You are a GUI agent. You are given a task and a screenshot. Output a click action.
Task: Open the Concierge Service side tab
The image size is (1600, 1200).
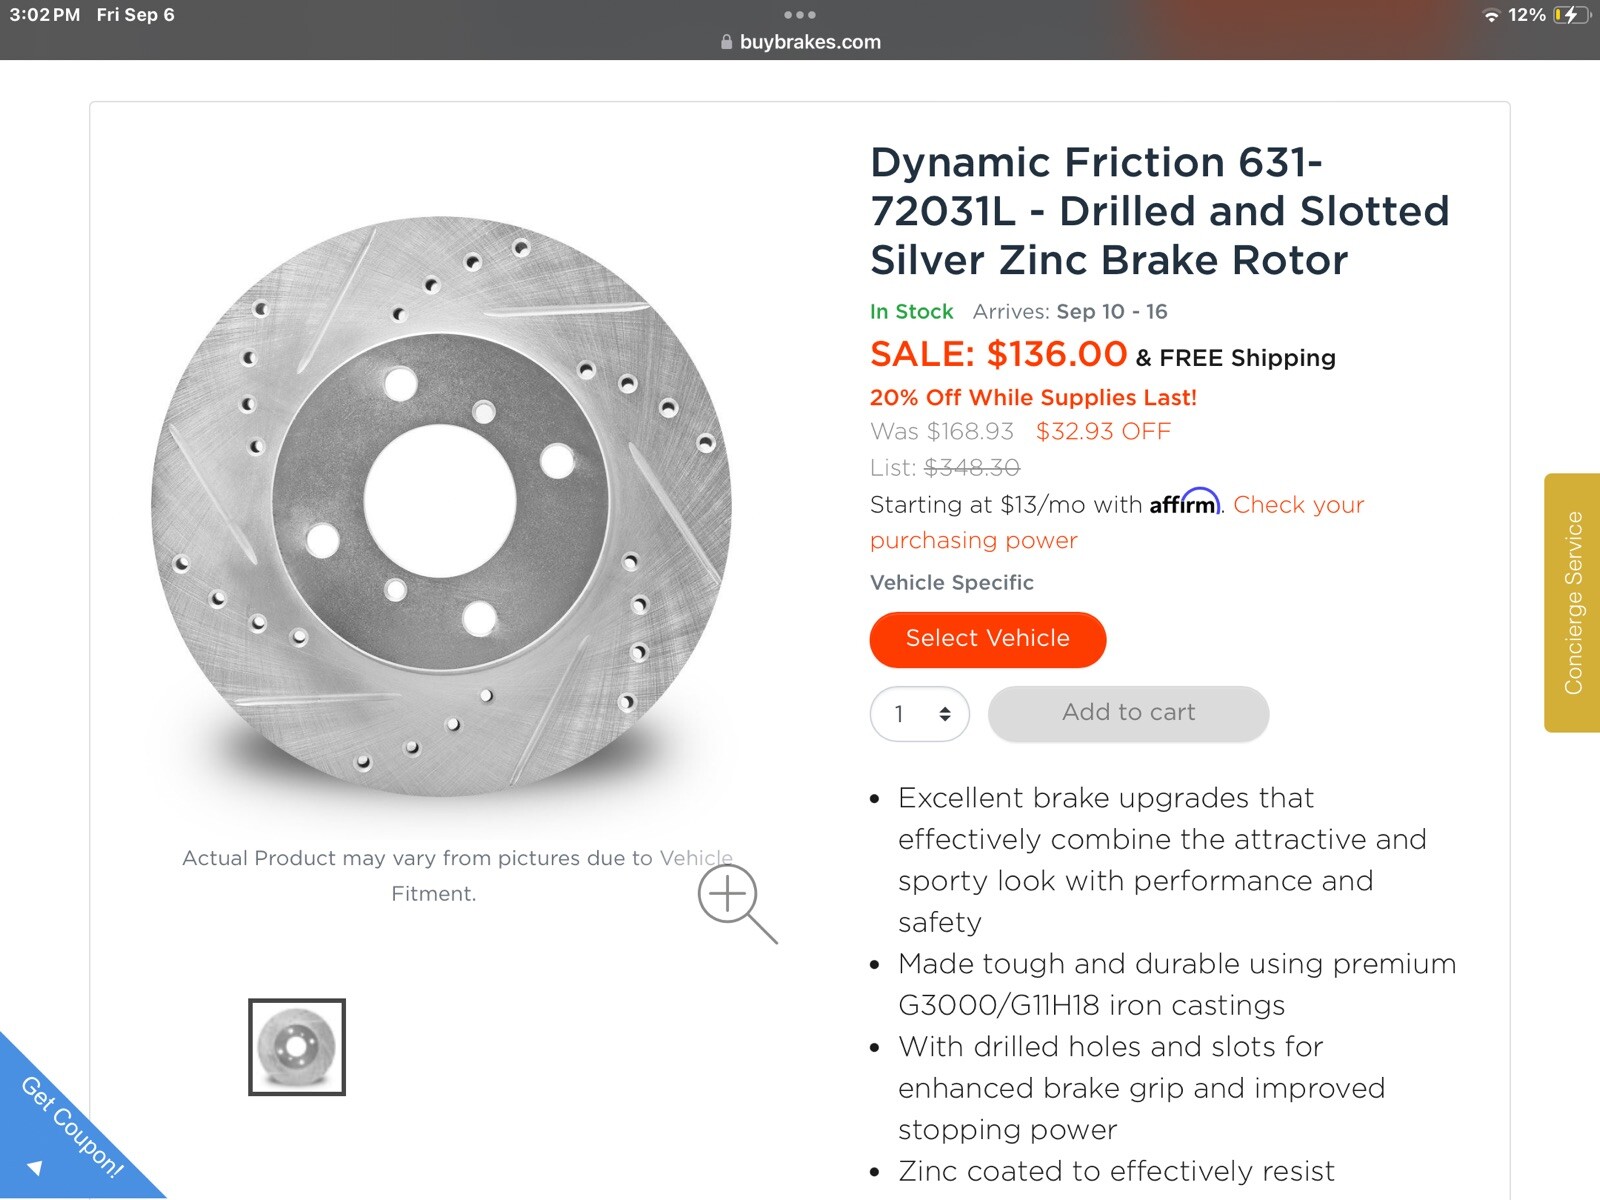pyautogui.click(x=1573, y=602)
